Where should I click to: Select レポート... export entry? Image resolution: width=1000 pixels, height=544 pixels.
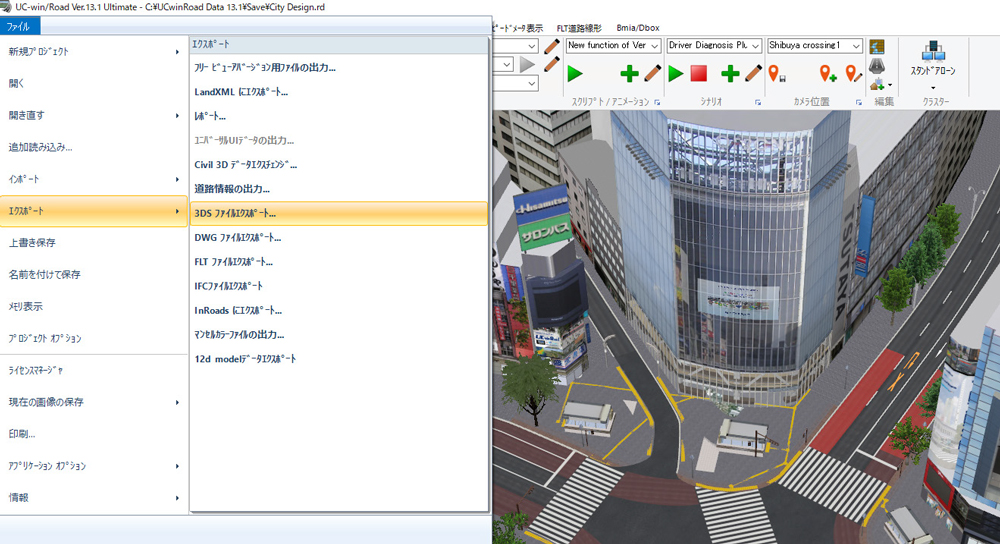point(339,116)
